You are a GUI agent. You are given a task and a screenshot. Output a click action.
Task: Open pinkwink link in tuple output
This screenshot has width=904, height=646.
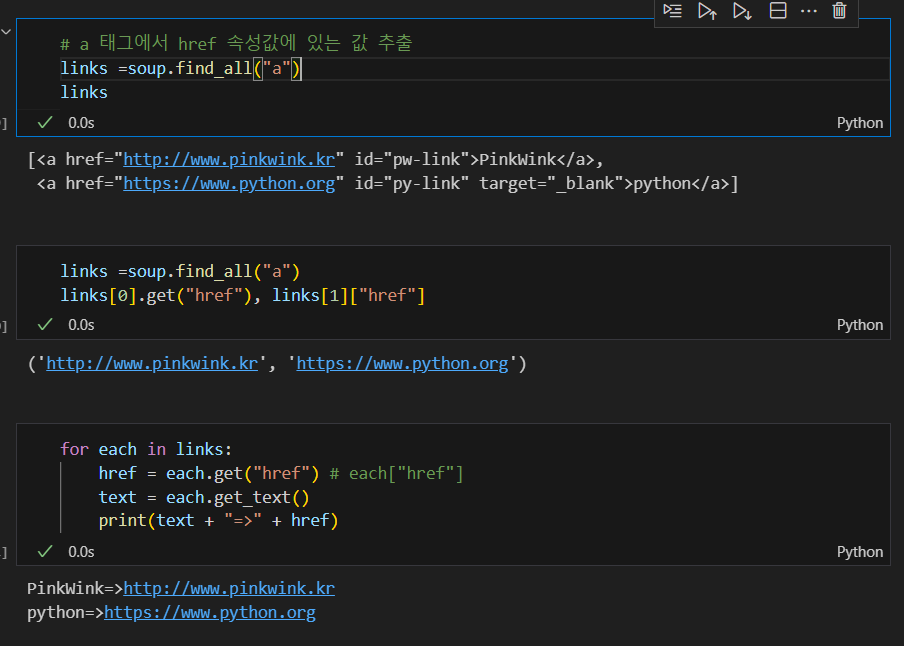152,363
